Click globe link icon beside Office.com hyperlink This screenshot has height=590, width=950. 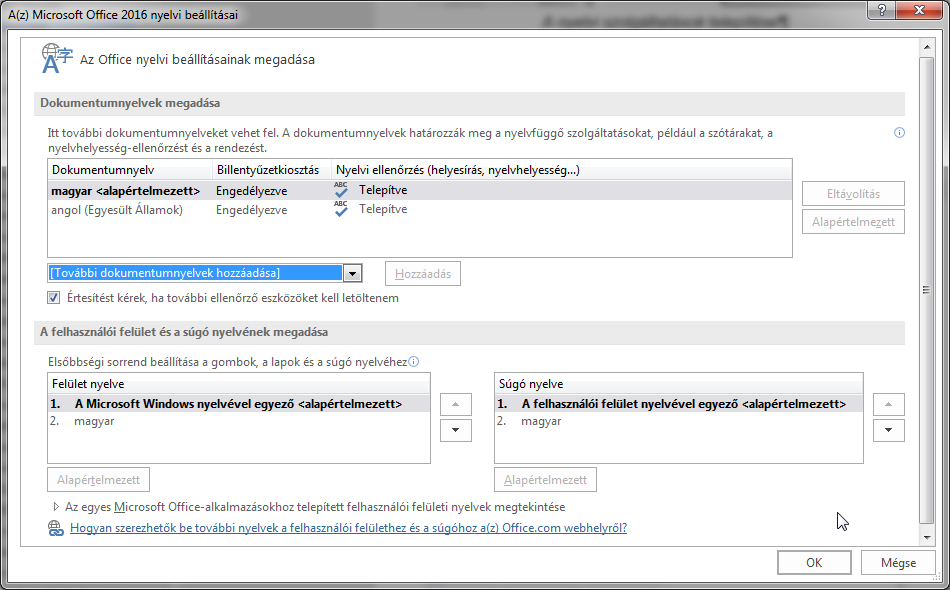point(56,528)
